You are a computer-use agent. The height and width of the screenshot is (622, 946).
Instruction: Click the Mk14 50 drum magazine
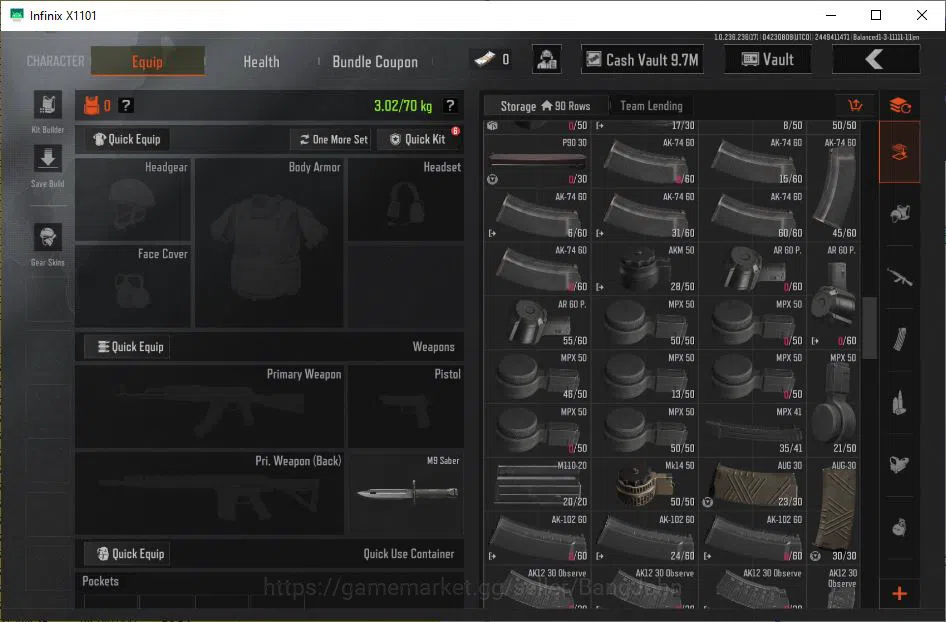645,484
